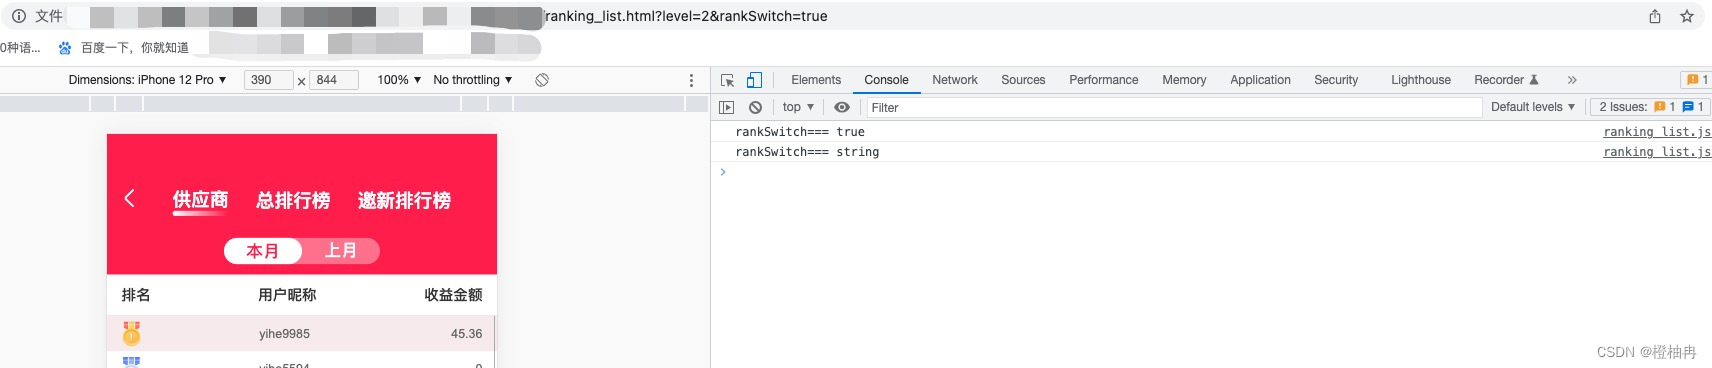Edit the height field showing 844
Viewport: 1712px width, 368px height.
(x=334, y=80)
